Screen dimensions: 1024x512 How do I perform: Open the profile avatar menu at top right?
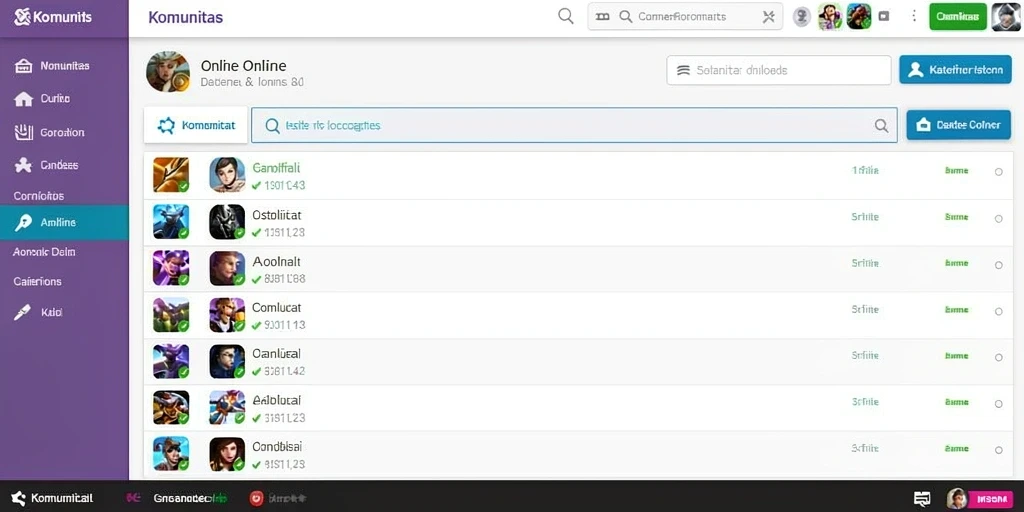[x=1006, y=17]
